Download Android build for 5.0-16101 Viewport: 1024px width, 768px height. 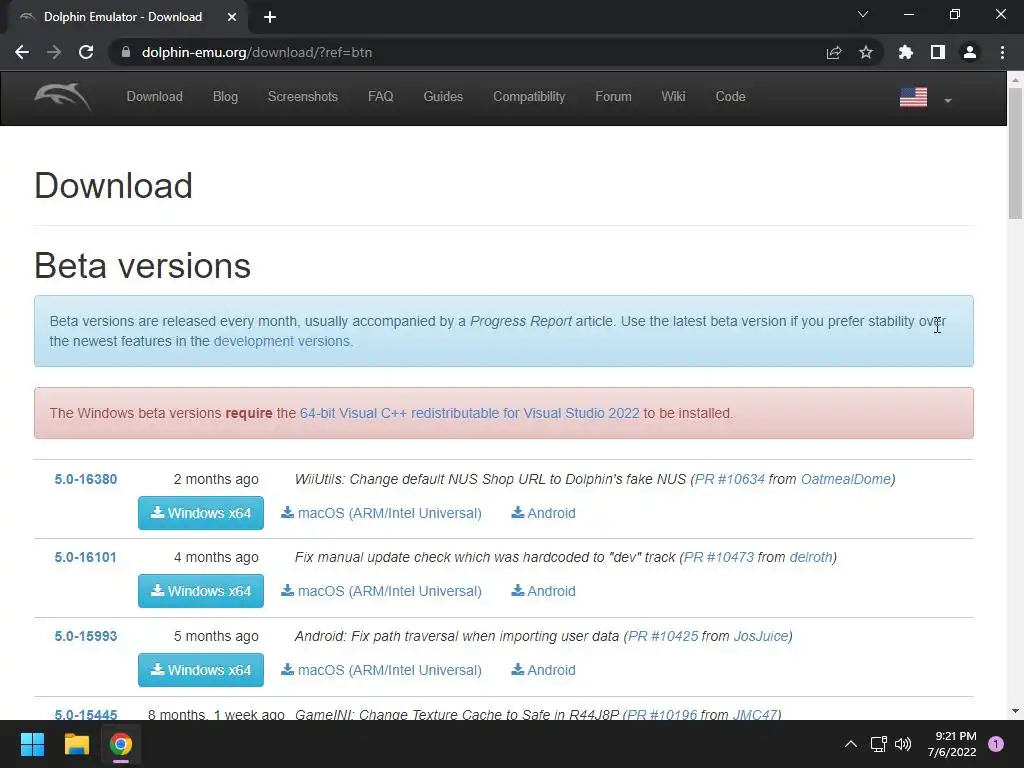tap(543, 591)
